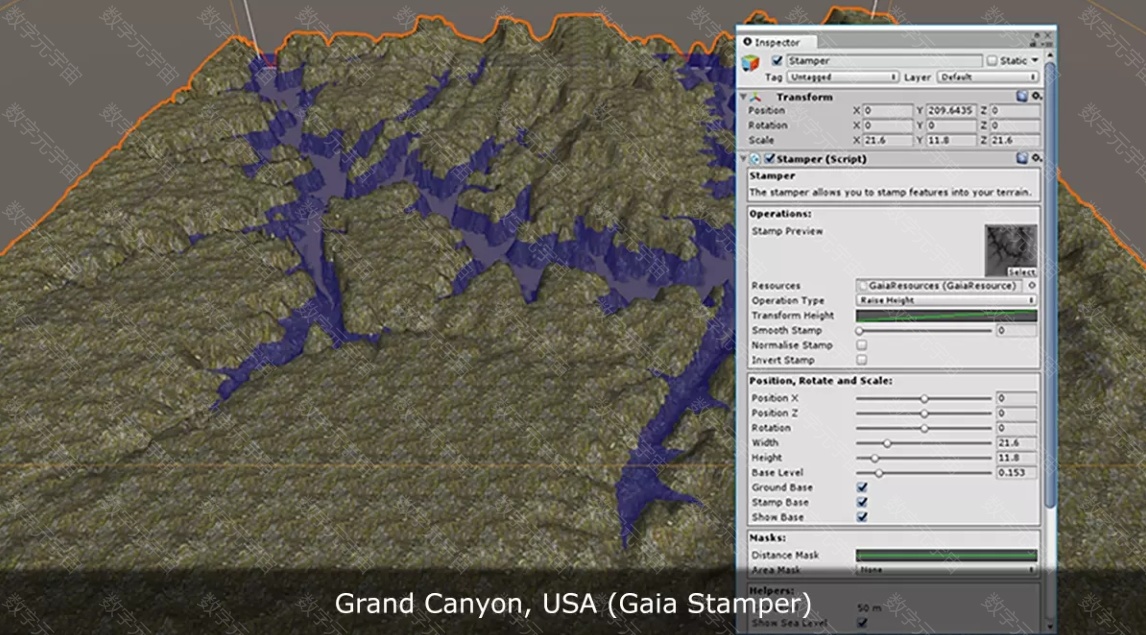The image size is (1146, 635).
Task: Click the Transform axes icon
Action: click(x=756, y=96)
